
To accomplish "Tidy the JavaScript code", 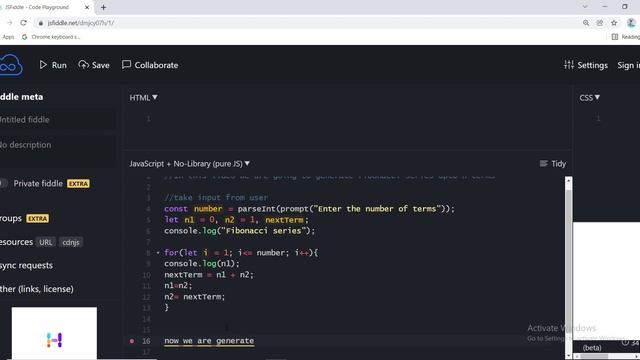I will coord(553,164).
